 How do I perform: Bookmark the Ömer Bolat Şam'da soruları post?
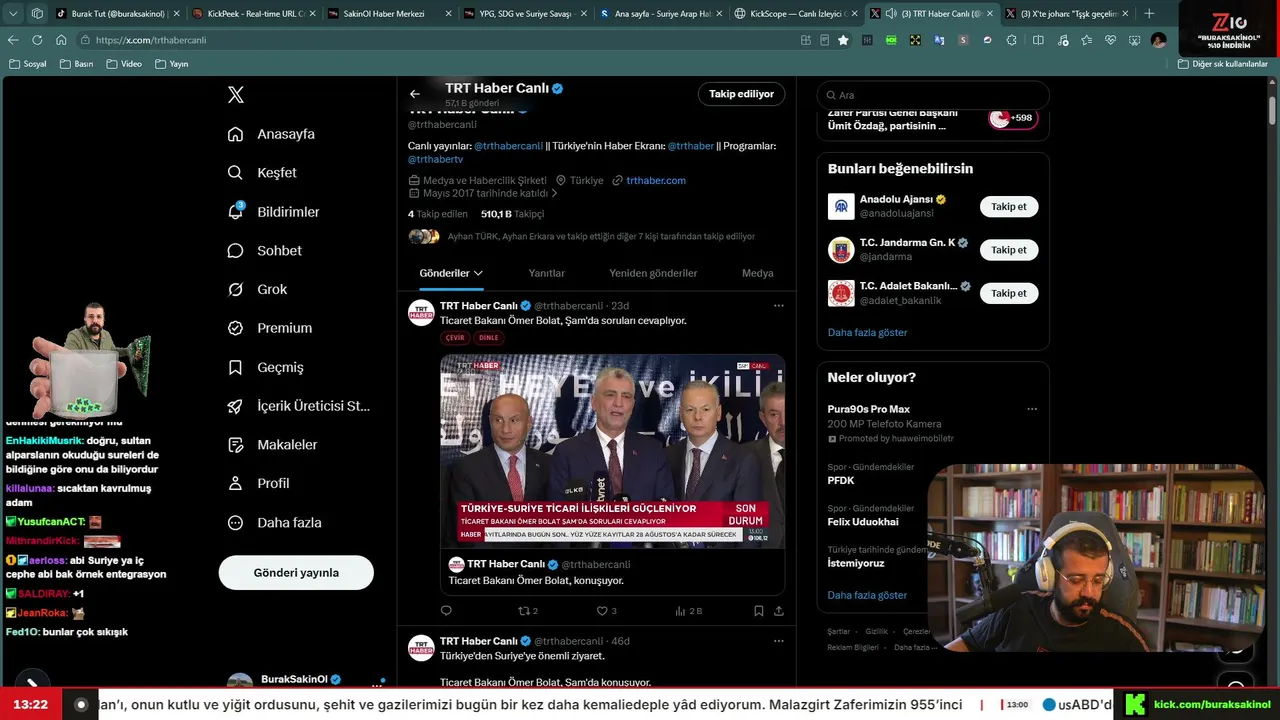pyautogui.click(x=759, y=611)
